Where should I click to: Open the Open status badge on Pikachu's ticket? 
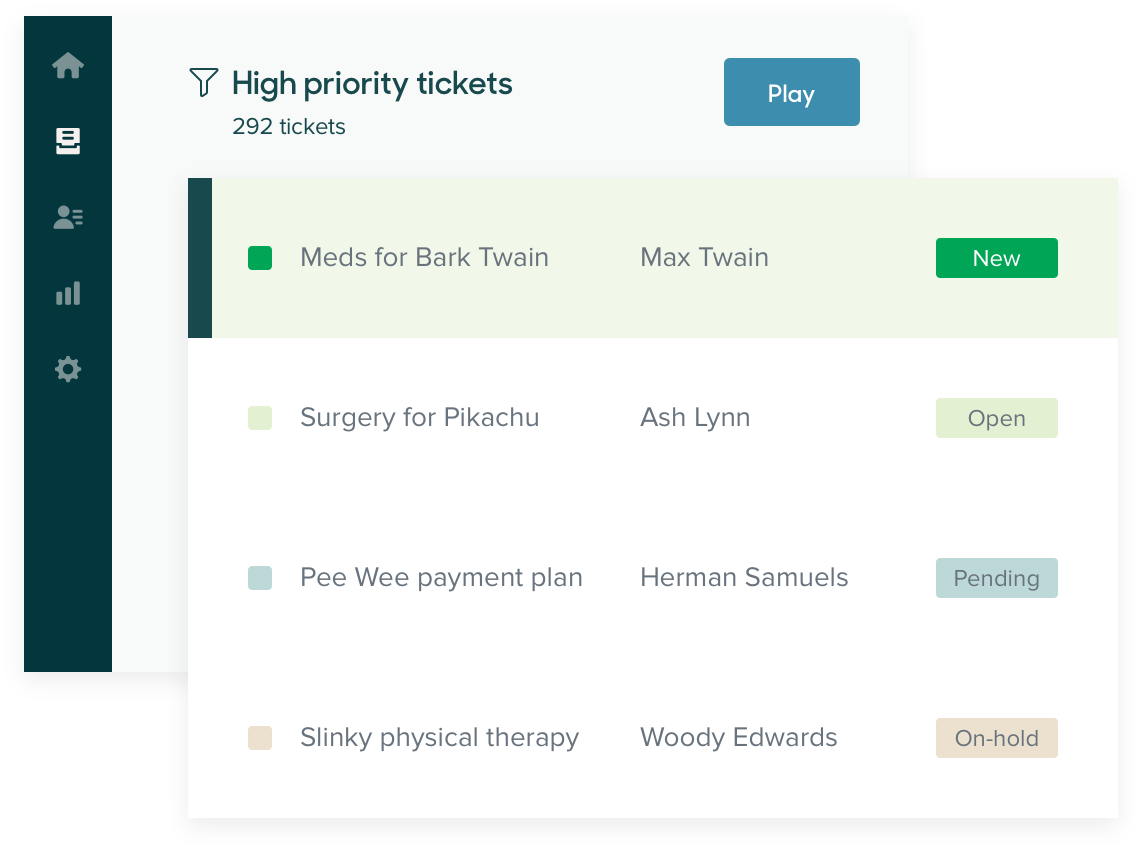(x=996, y=418)
